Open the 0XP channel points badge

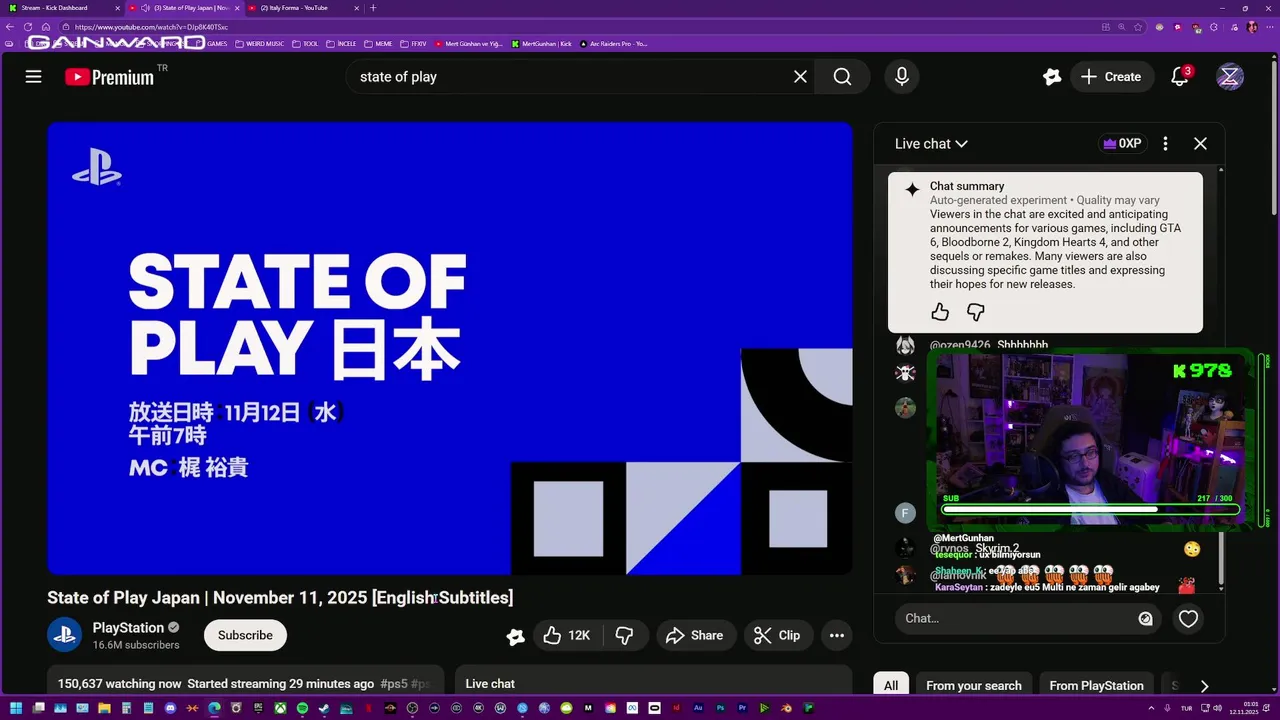[1122, 144]
